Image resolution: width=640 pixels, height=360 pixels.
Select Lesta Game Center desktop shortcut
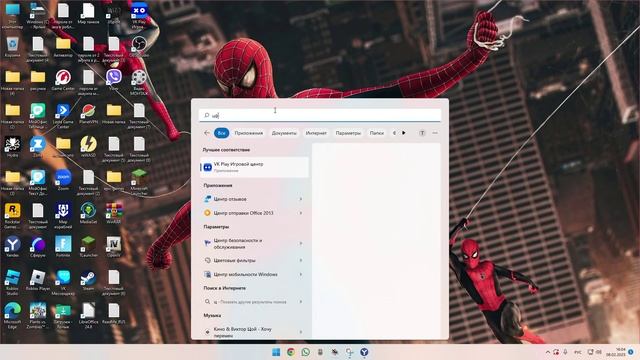click(63, 116)
